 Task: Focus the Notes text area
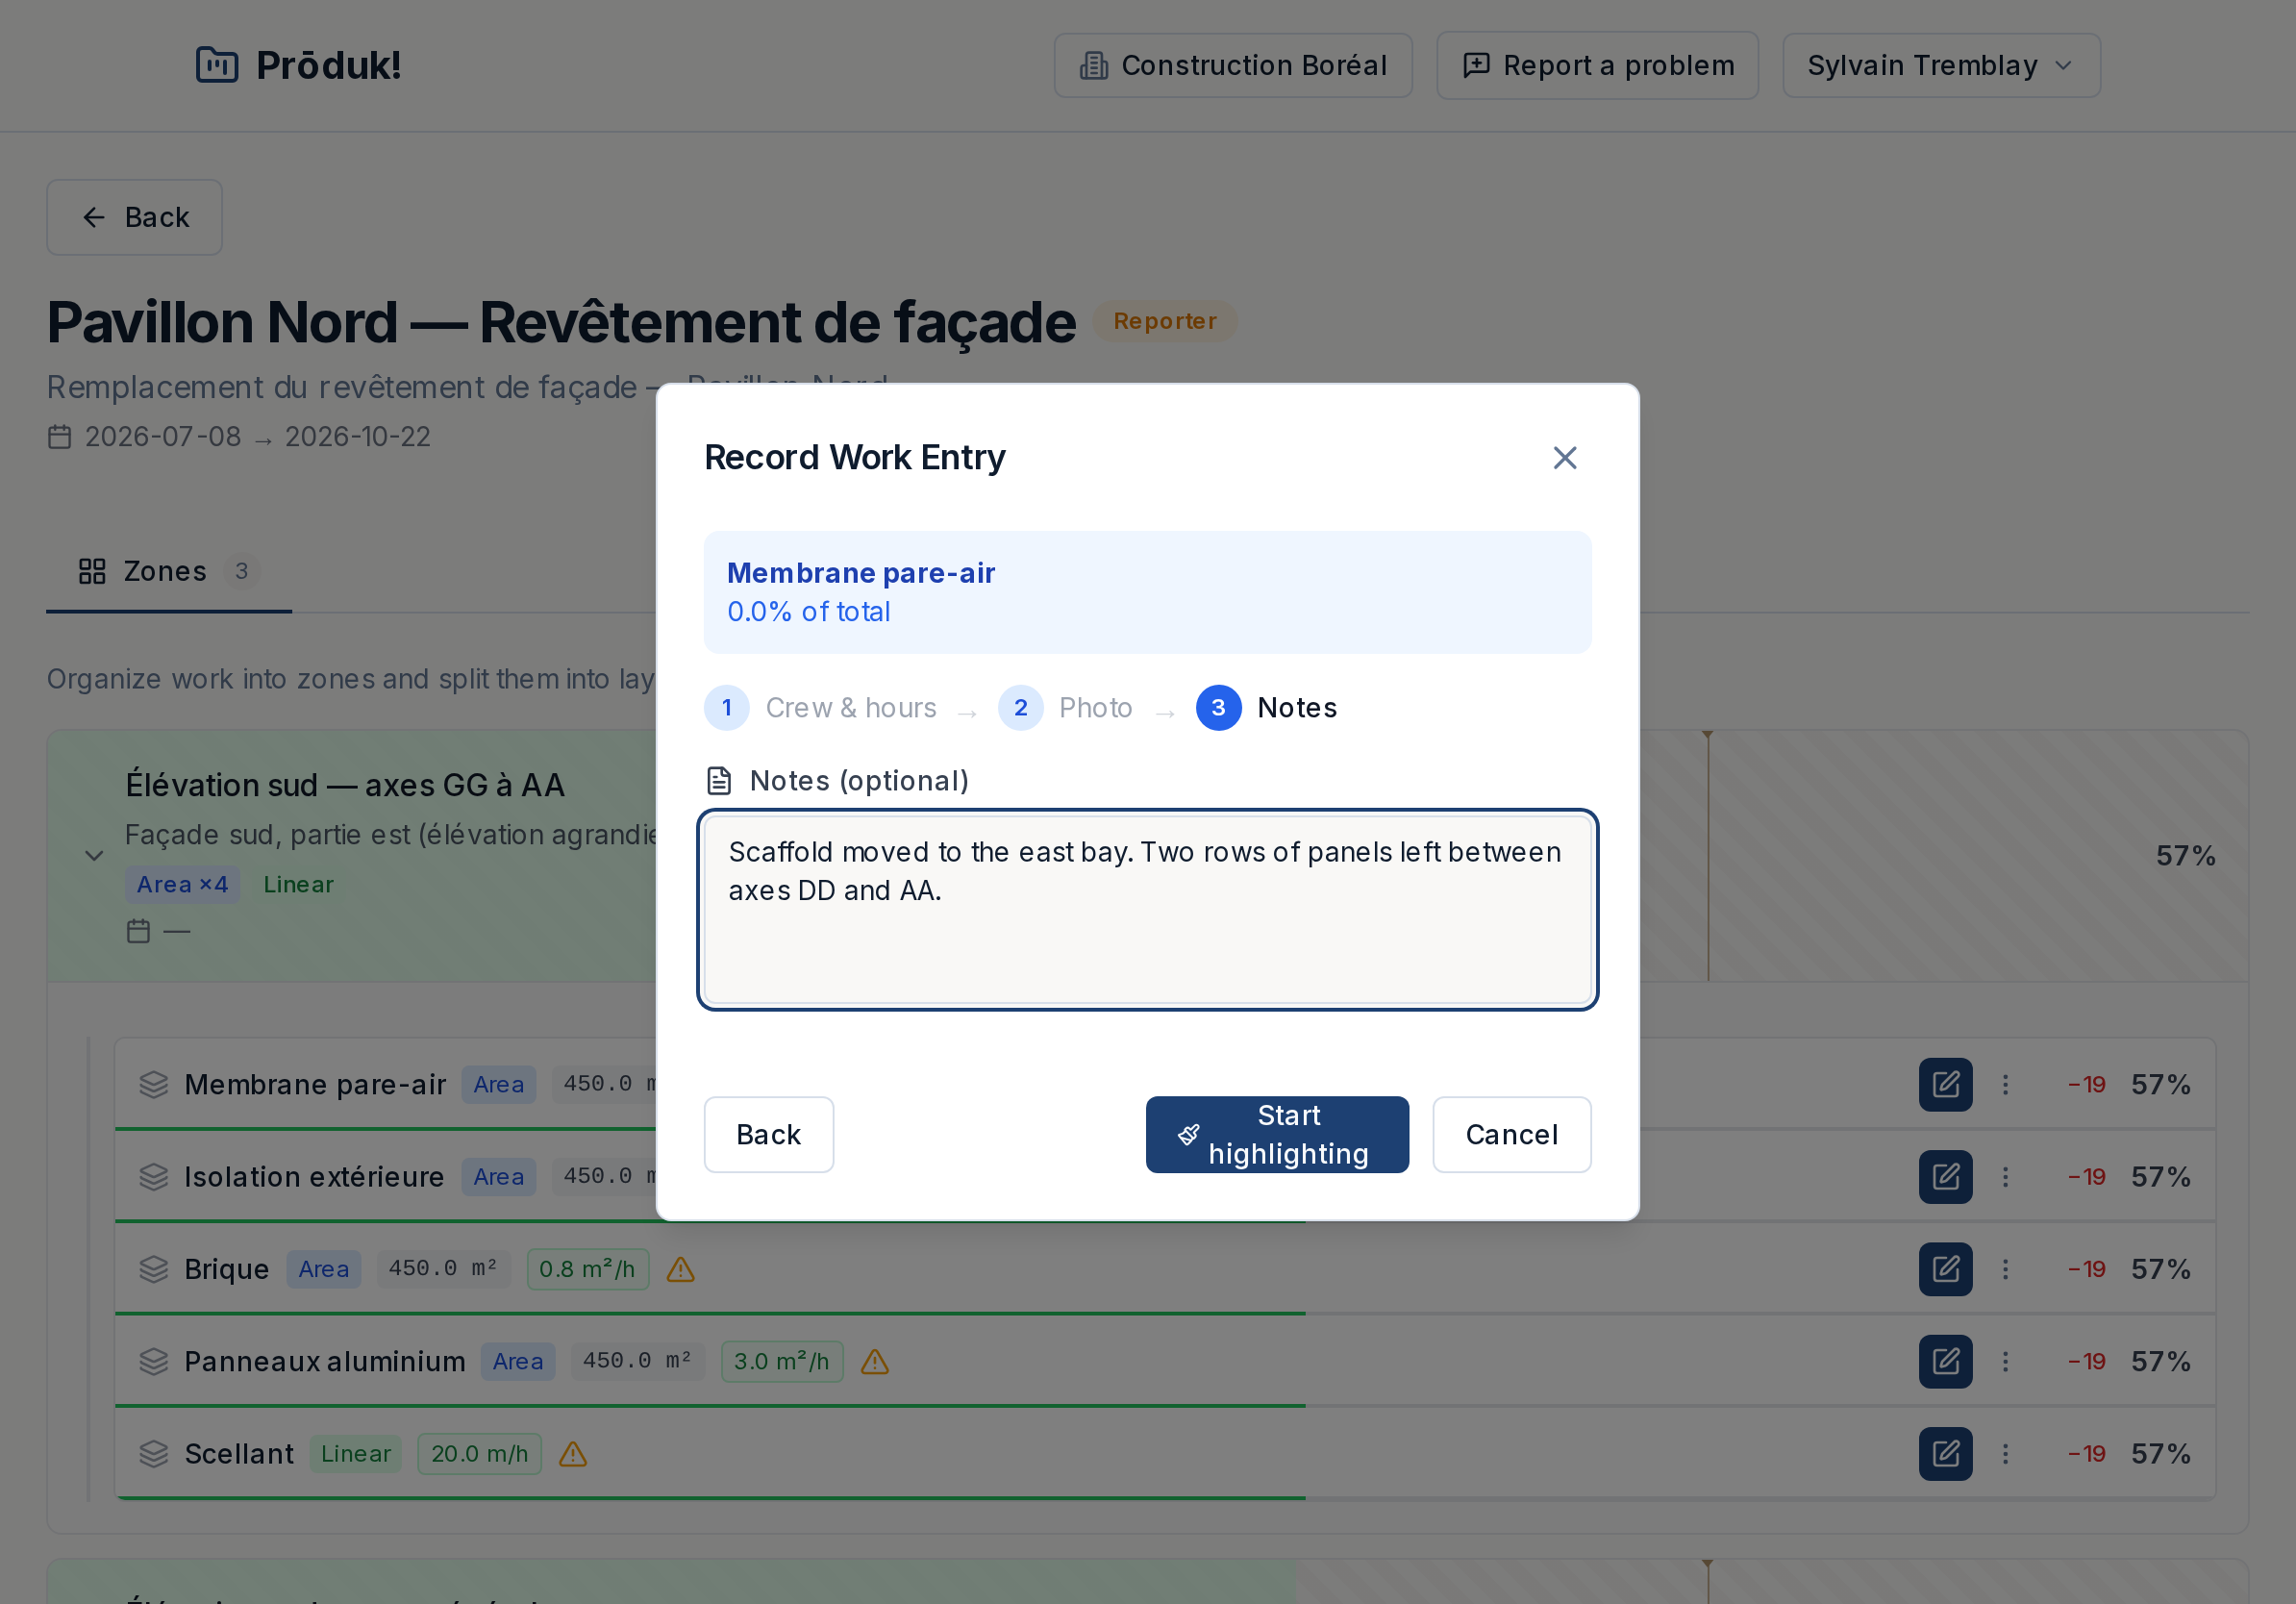(x=1147, y=909)
